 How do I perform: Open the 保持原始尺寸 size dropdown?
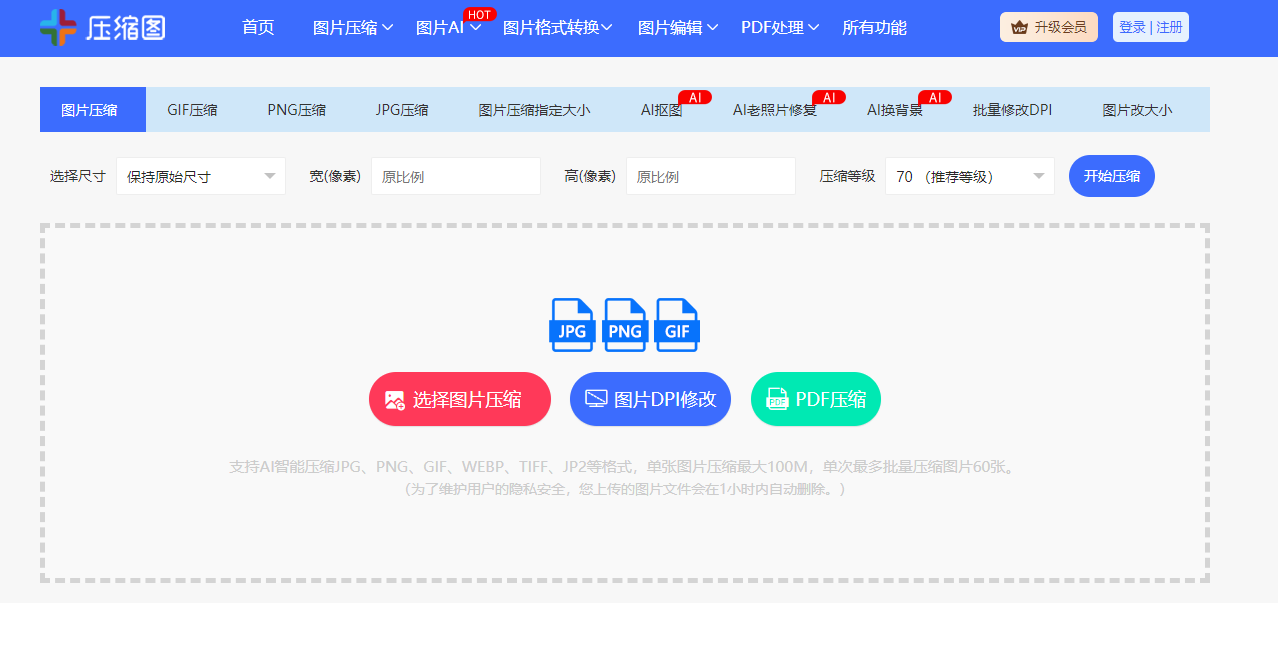click(x=200, y=175)
